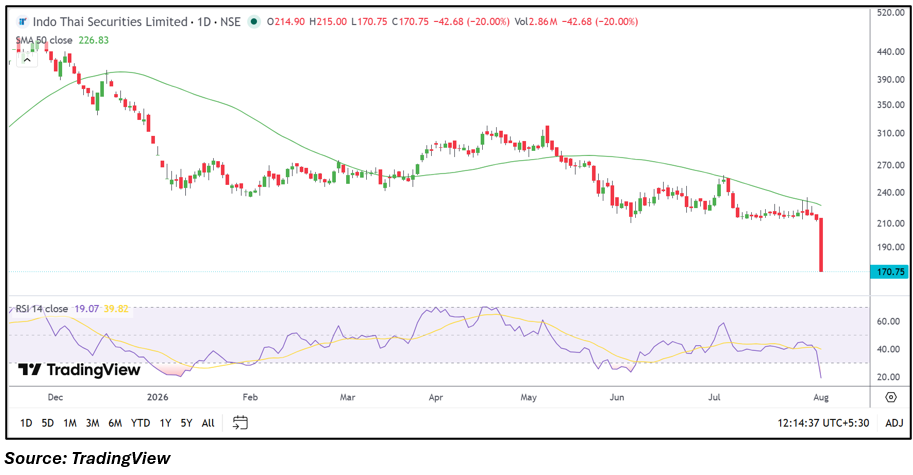Select the 5Y time range
The image size is (913, 475).
[186, 423]
